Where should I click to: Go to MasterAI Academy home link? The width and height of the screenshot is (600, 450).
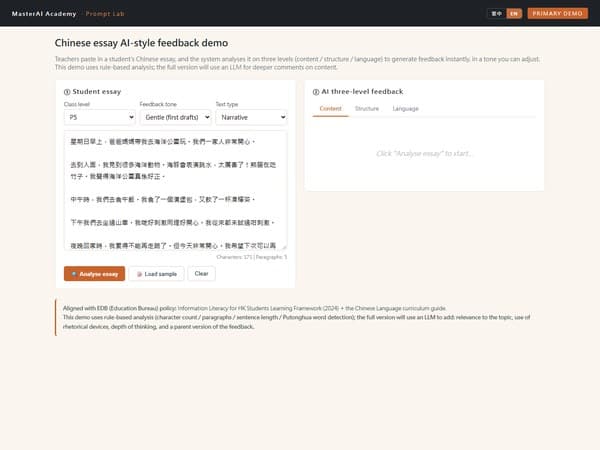point(44,14)
